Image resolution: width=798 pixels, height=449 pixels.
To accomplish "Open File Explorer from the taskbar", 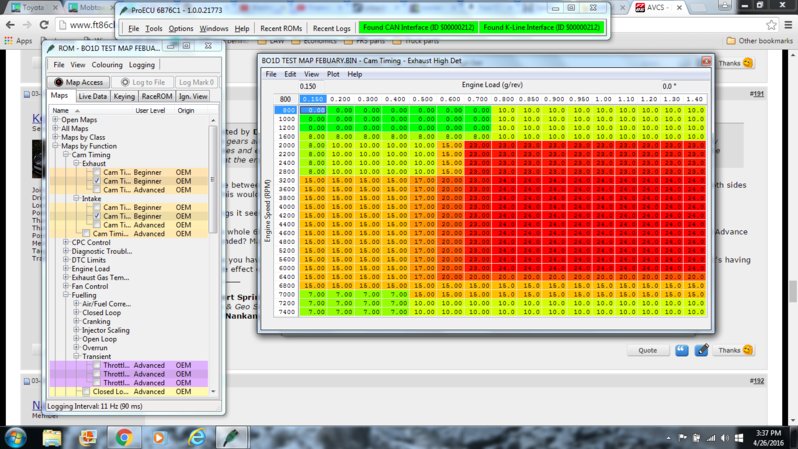I will tap(52, 438).
